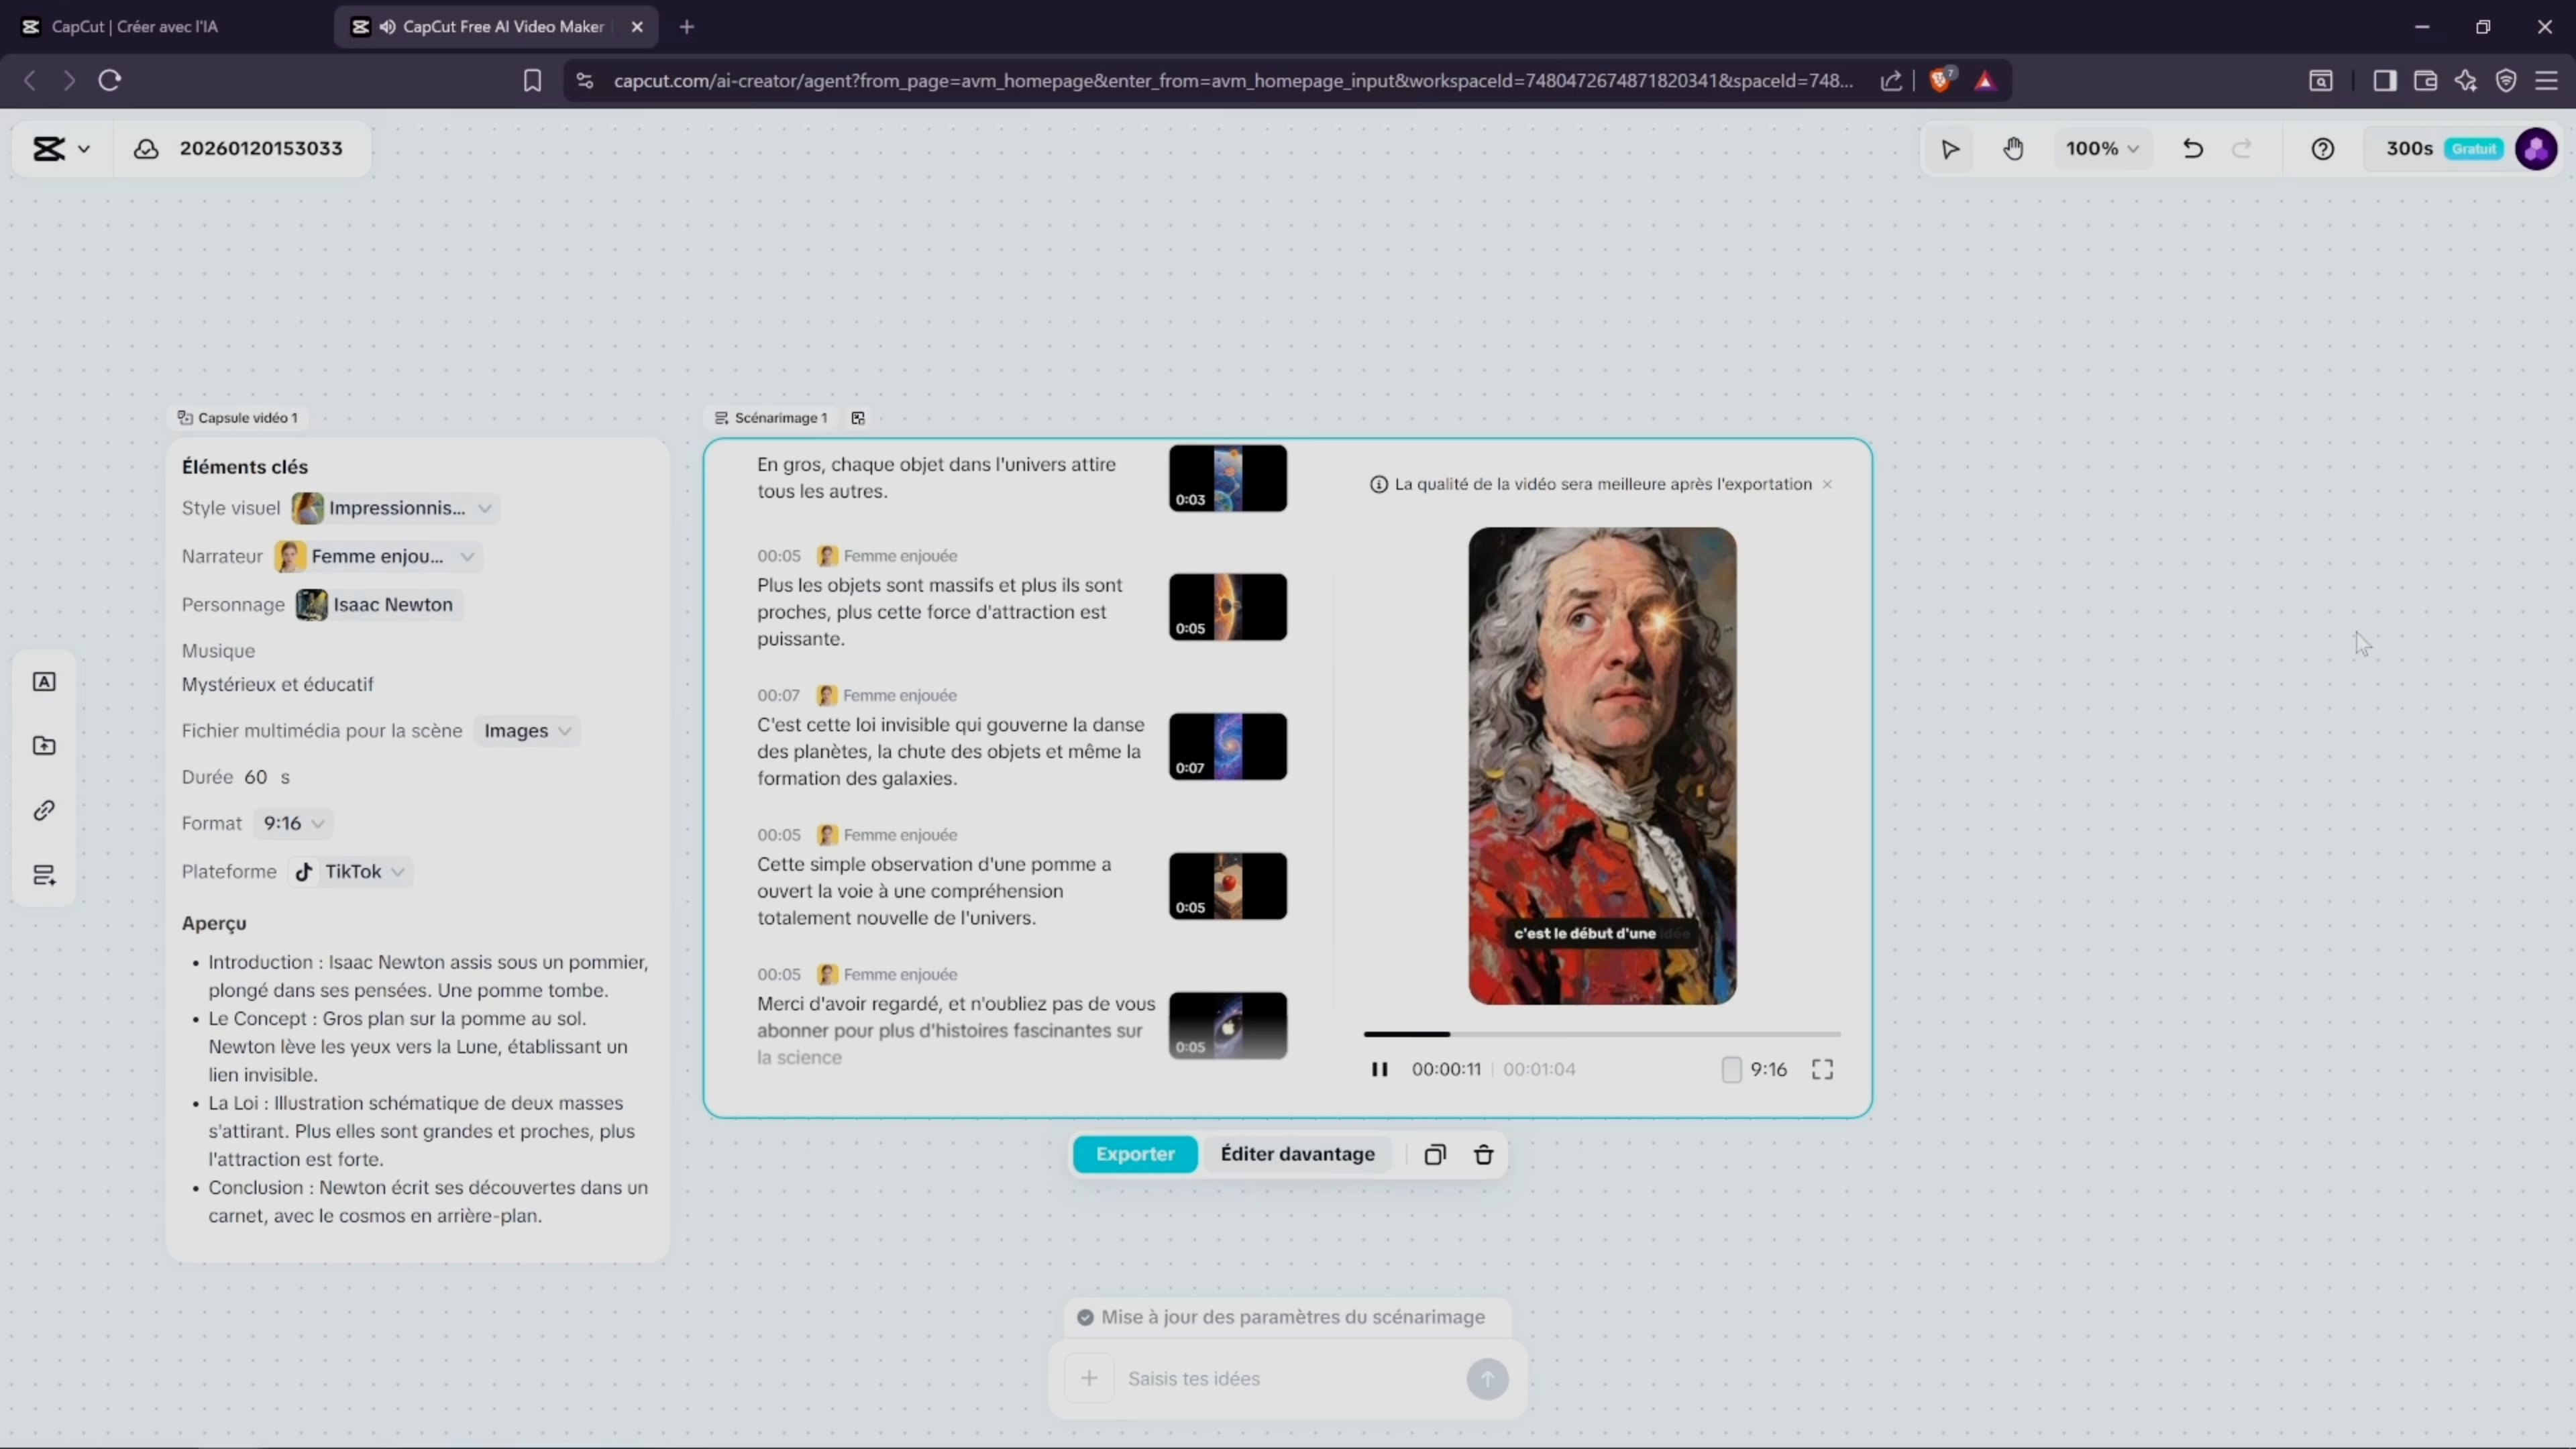Activate the hand pan tool
This screenshot has height=1449, width=2576.
pos(2013,149)
